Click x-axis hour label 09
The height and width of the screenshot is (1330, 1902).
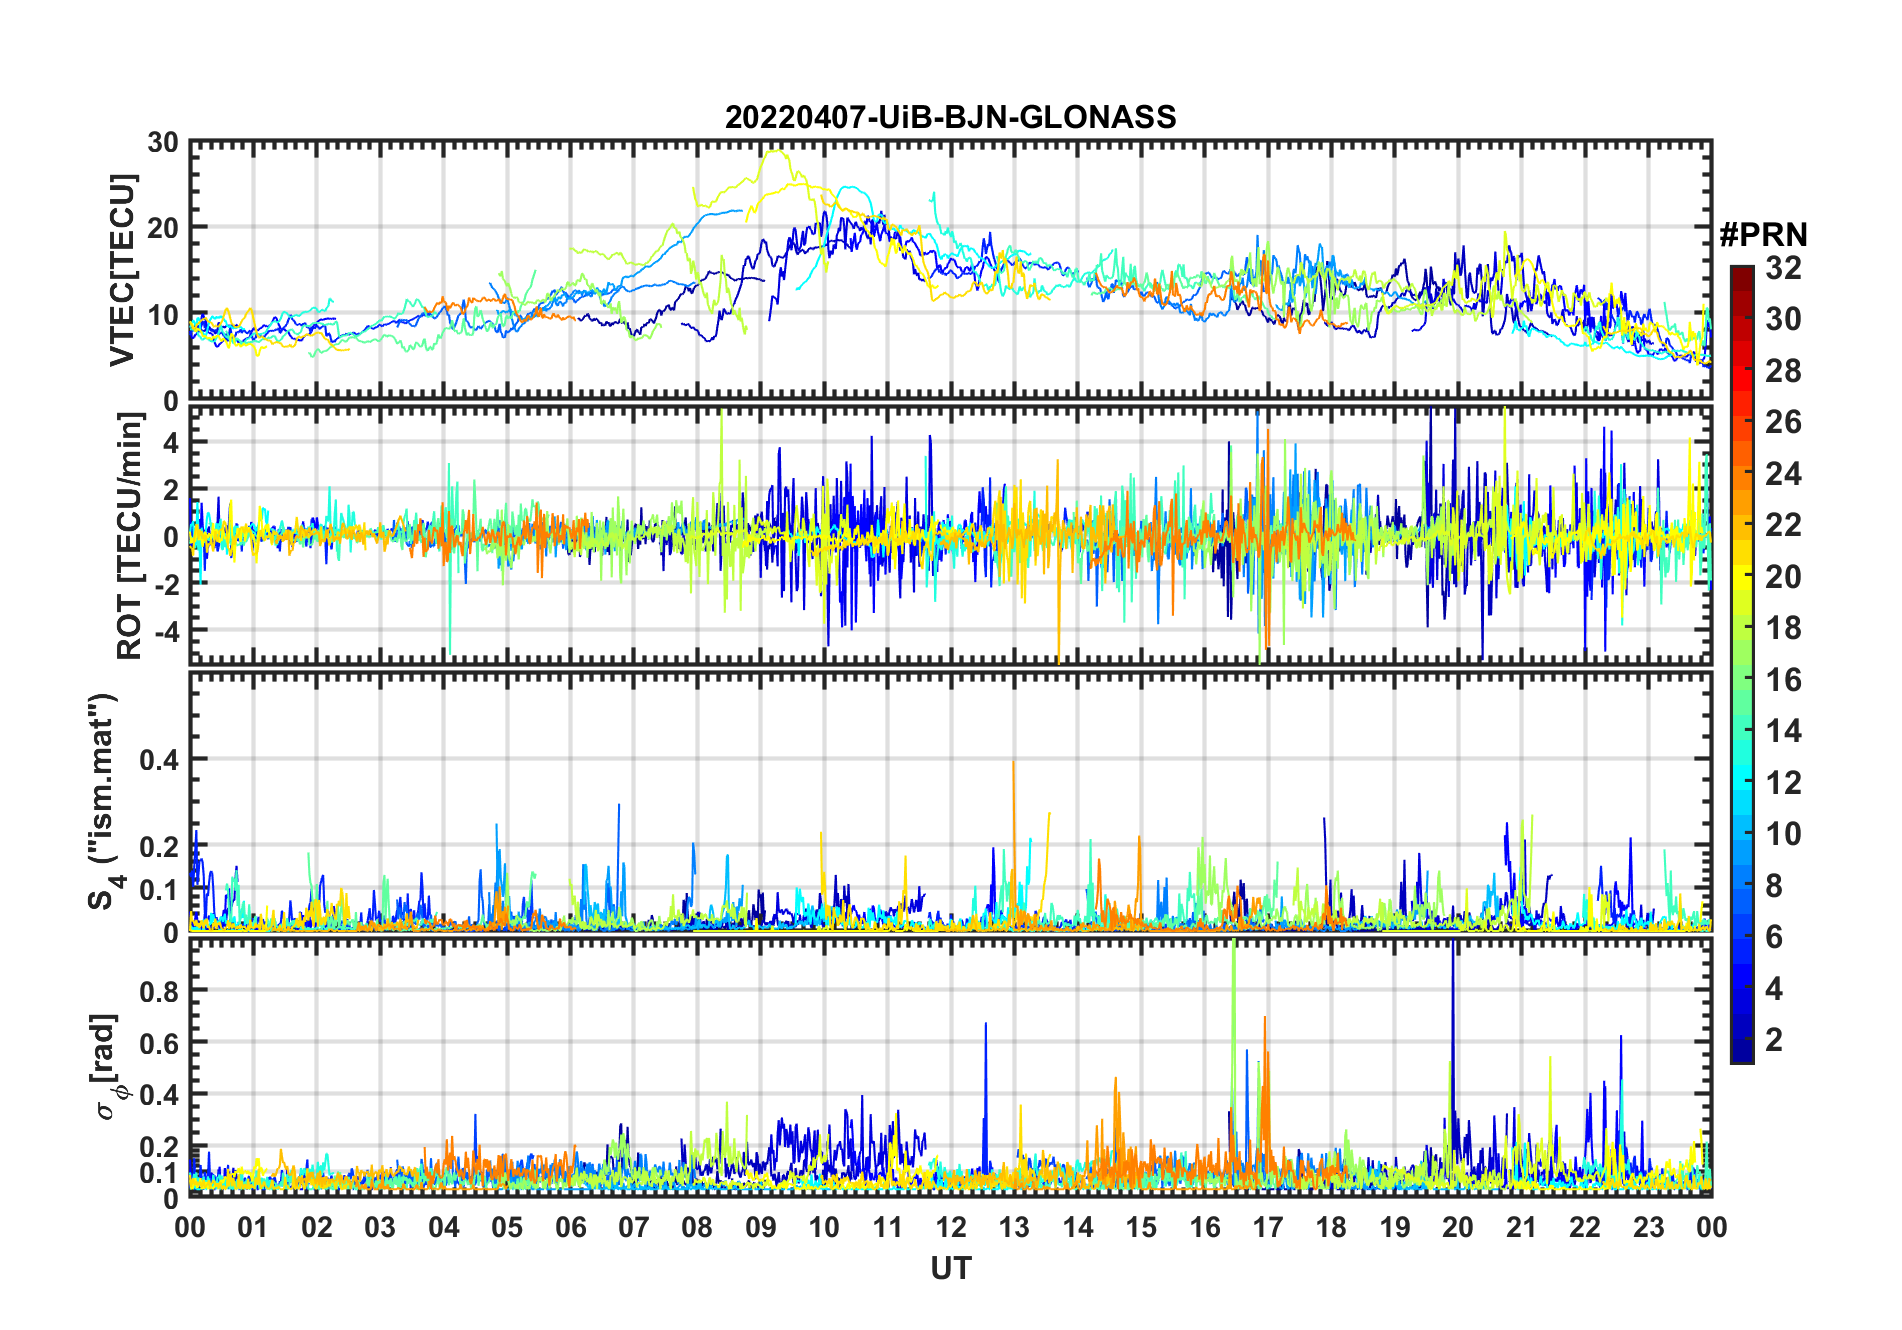(x=761, y=1228)
